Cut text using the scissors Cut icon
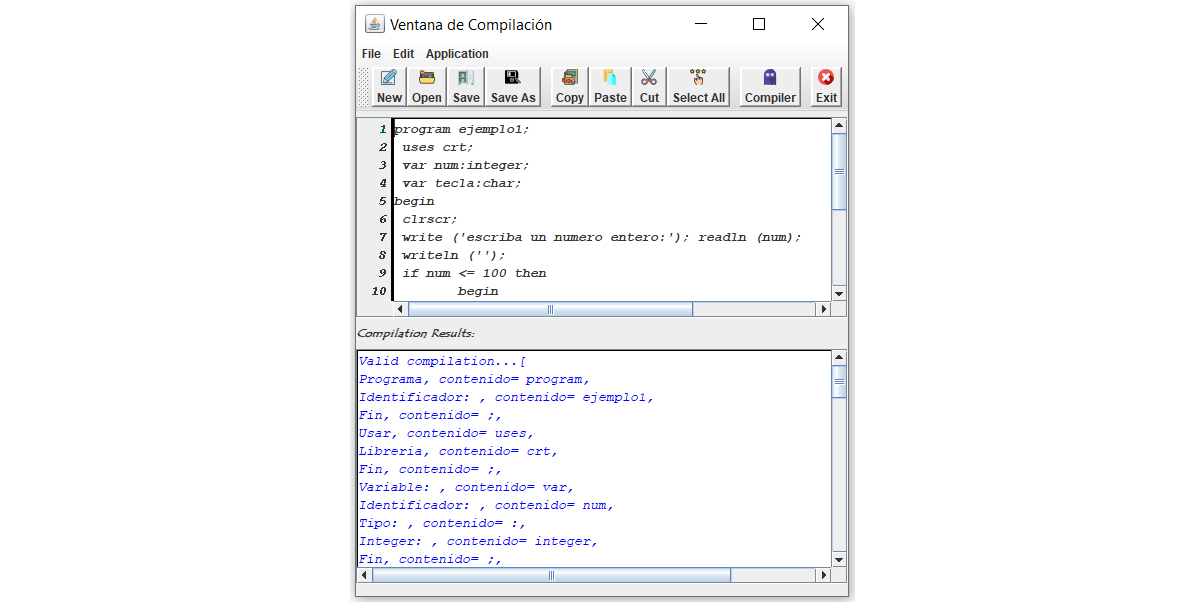The width and height of the screenshot is (1204, 602). pyautogui.click(x=648, y=85)
